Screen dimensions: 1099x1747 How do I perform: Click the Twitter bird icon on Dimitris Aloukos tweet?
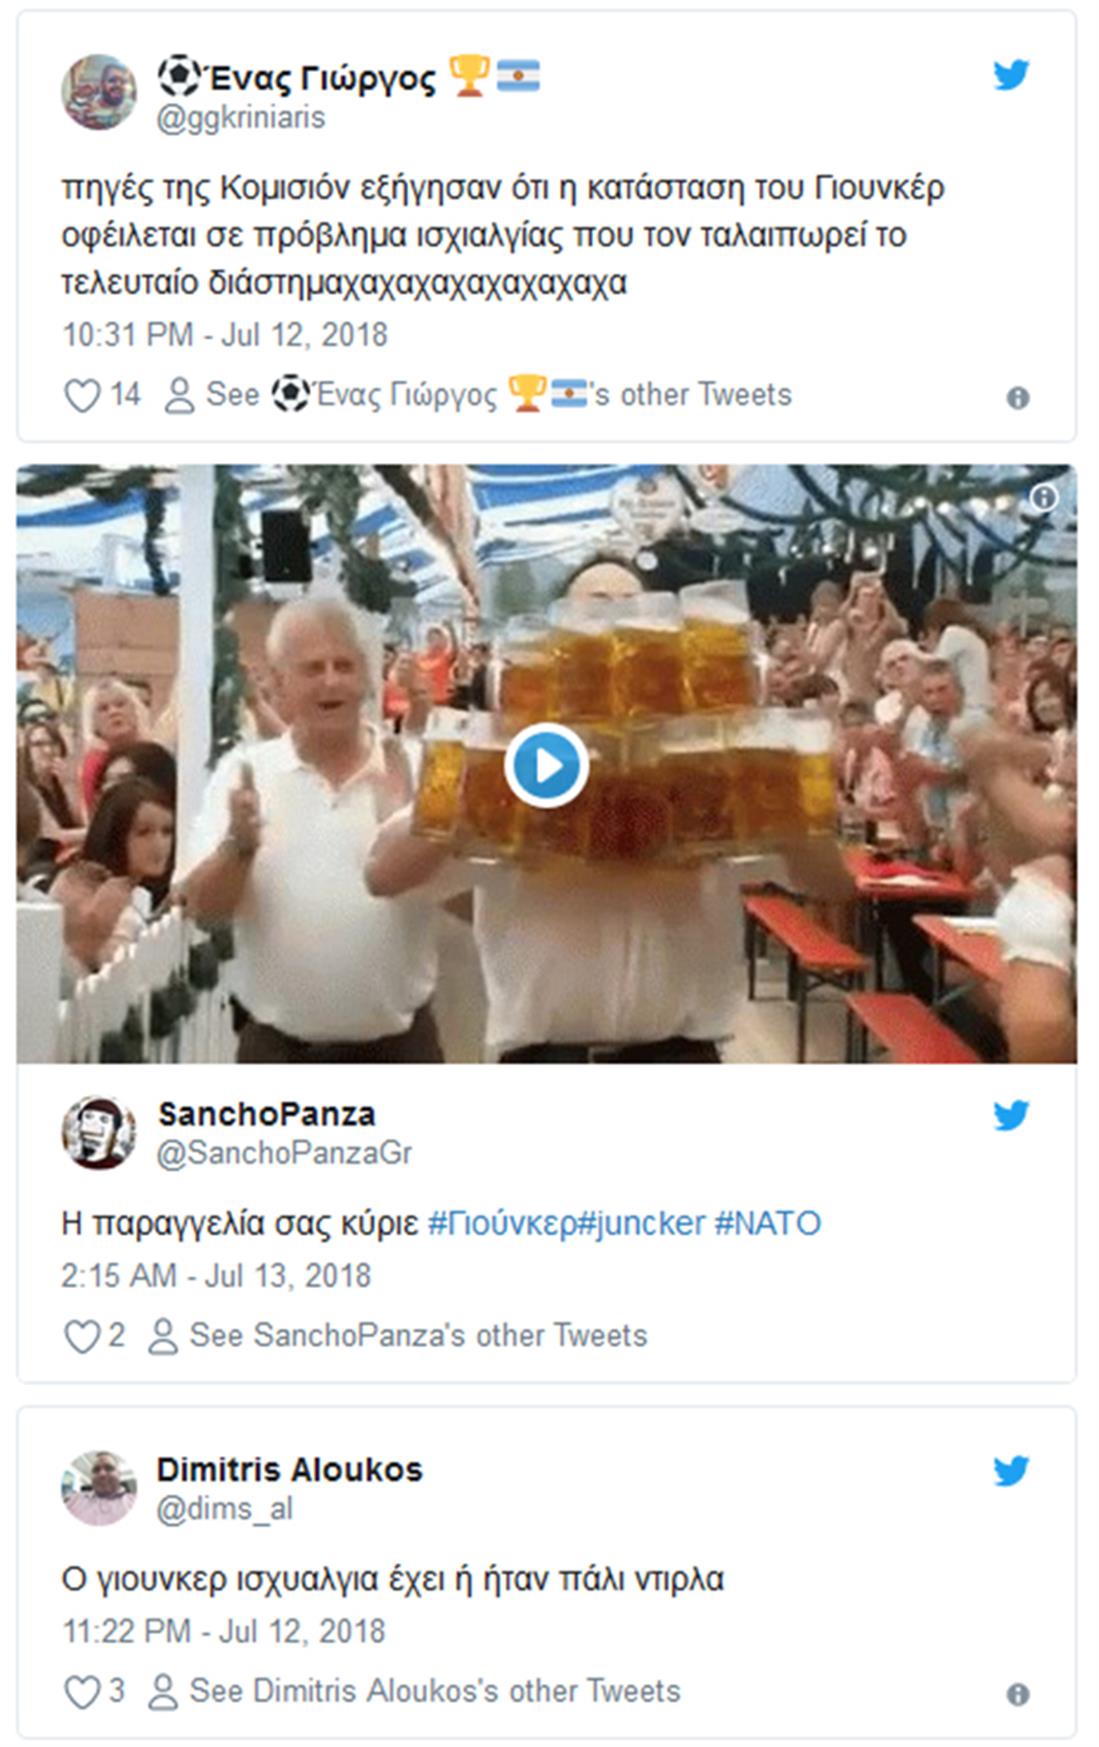pyautogui.click(x=1011, y=1471)
